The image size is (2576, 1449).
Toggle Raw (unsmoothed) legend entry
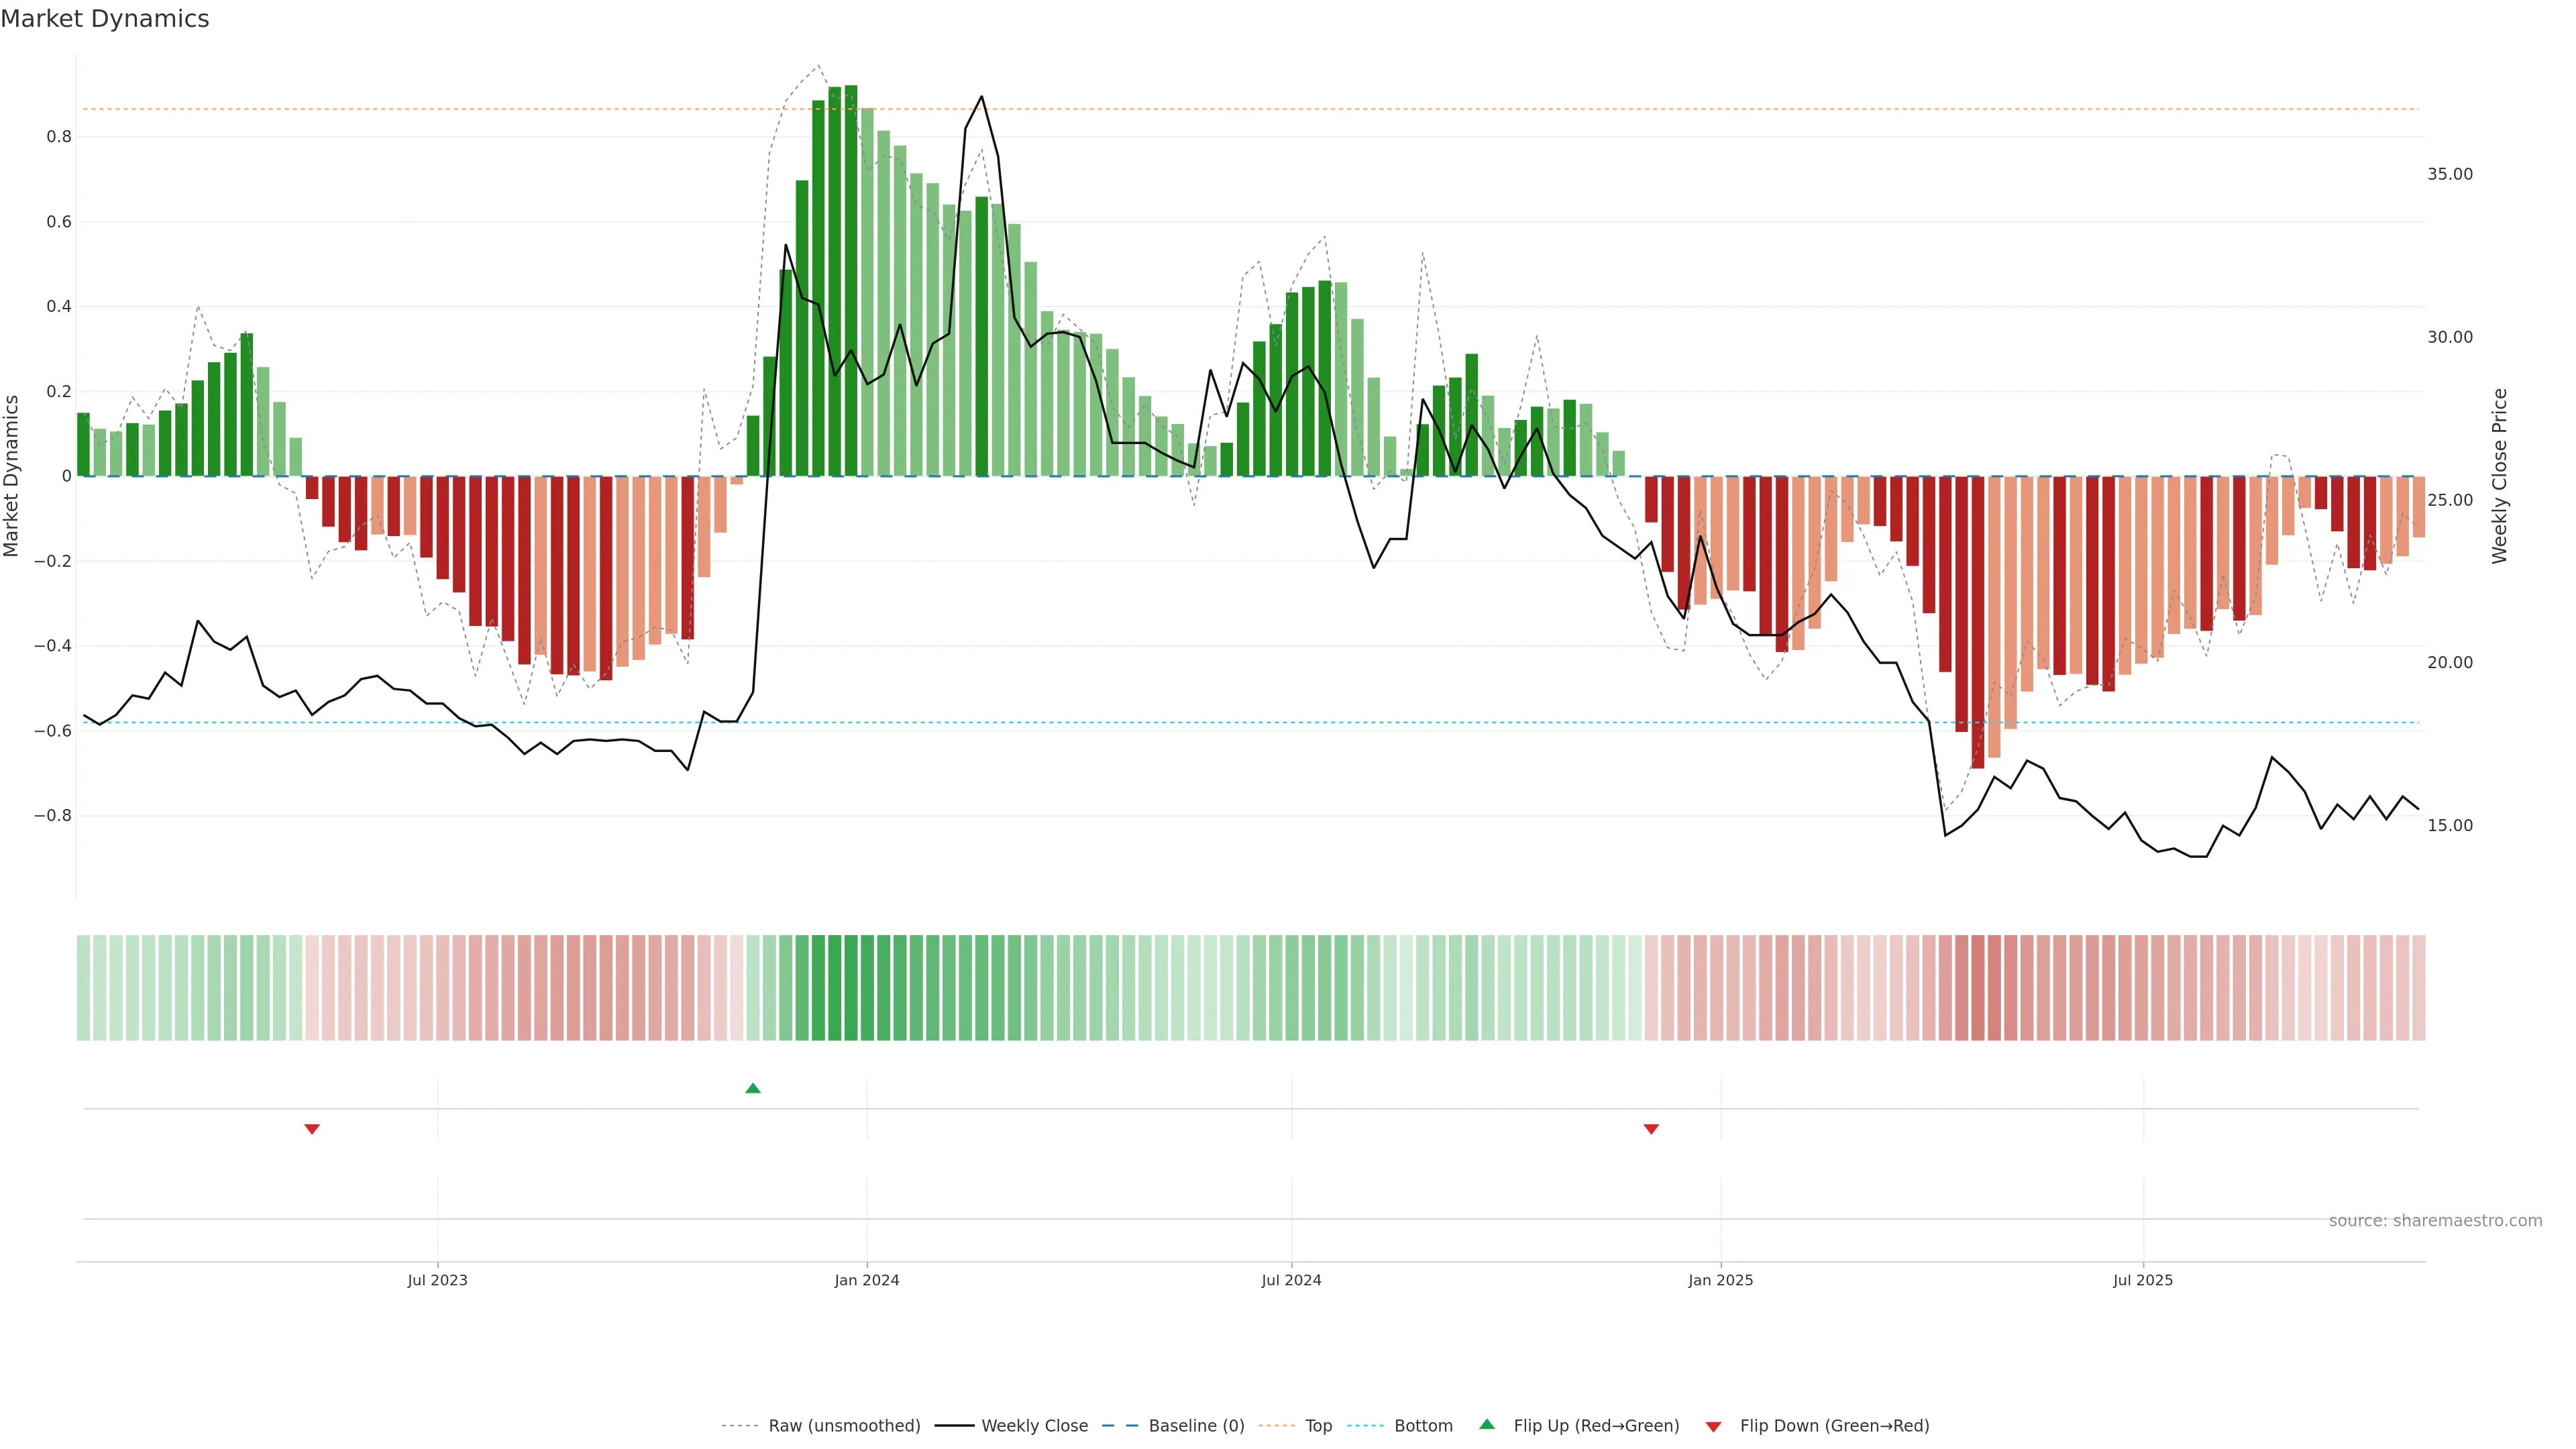pos(843,1425)
